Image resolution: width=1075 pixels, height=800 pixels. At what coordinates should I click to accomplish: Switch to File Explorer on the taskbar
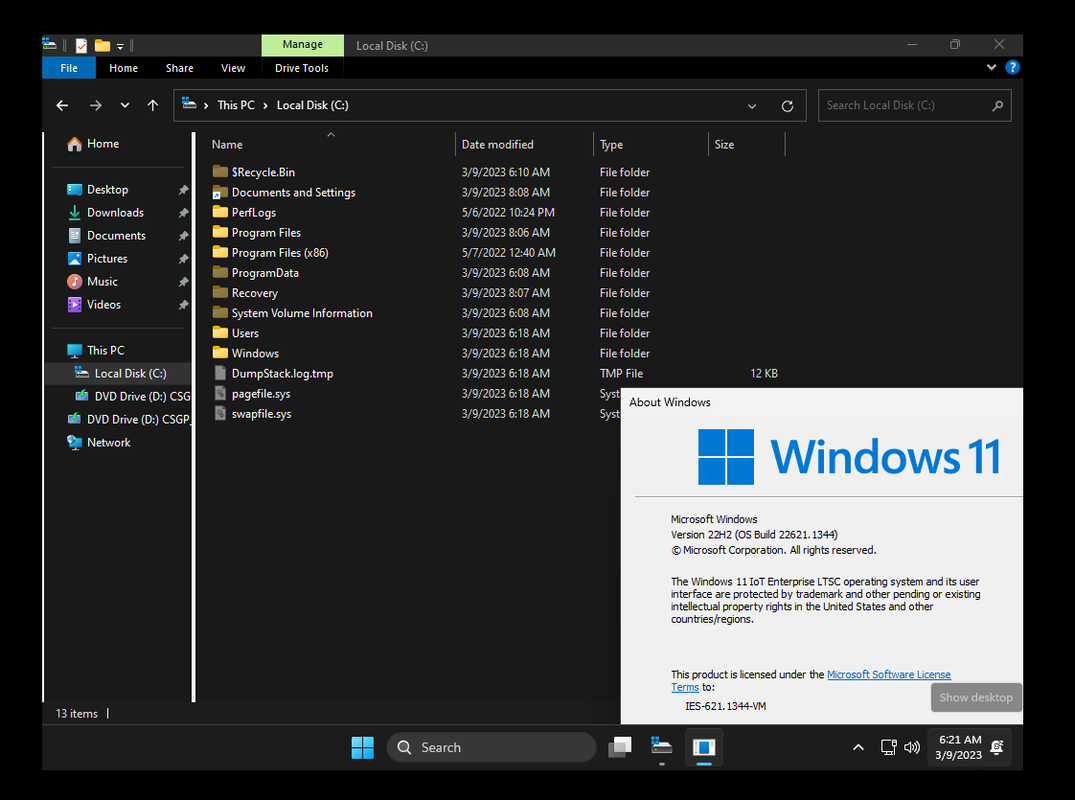[x=662, y=747]
